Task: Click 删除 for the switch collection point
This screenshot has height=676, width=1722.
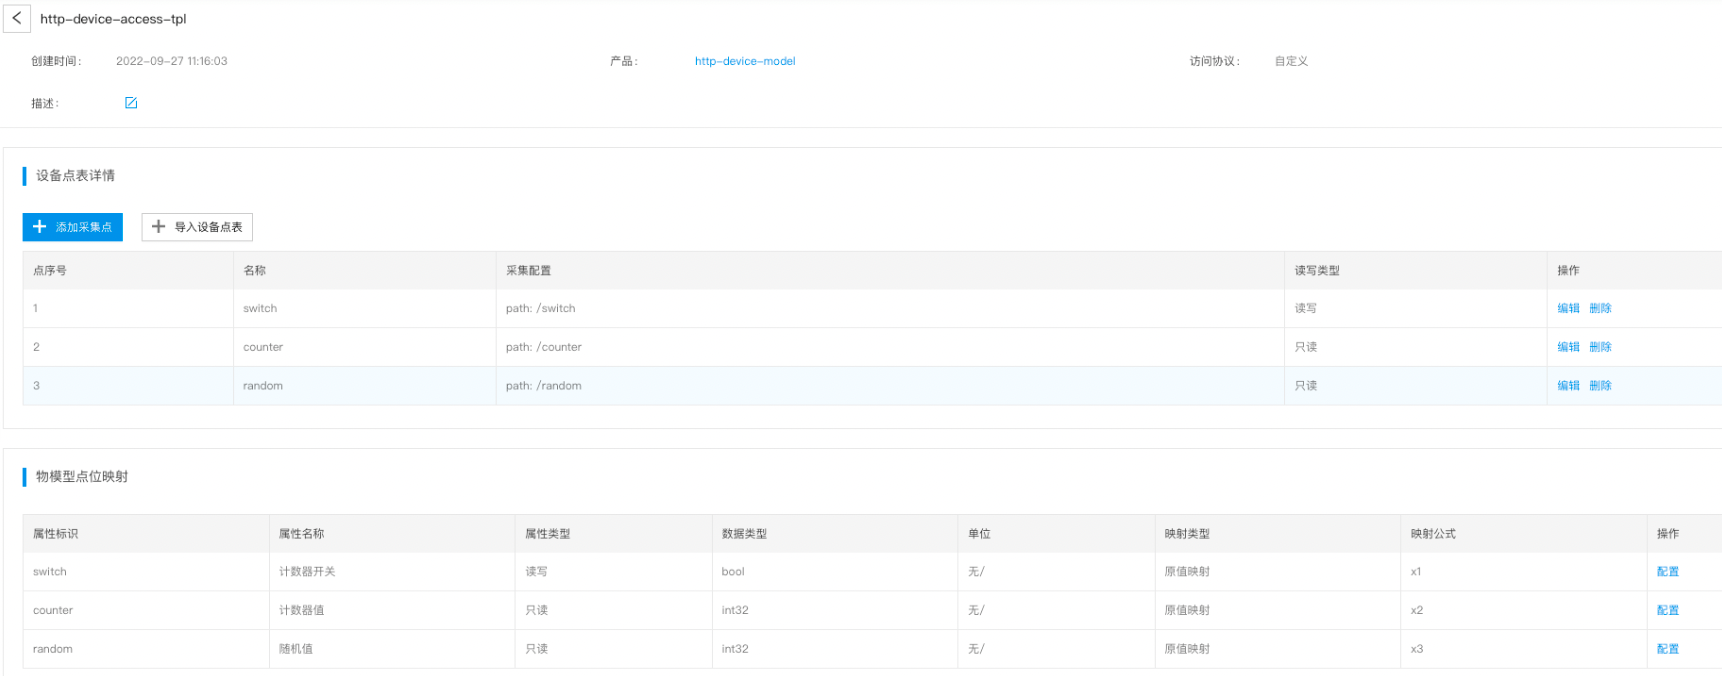Action: pyautogui.click(x=1600, y=308)
